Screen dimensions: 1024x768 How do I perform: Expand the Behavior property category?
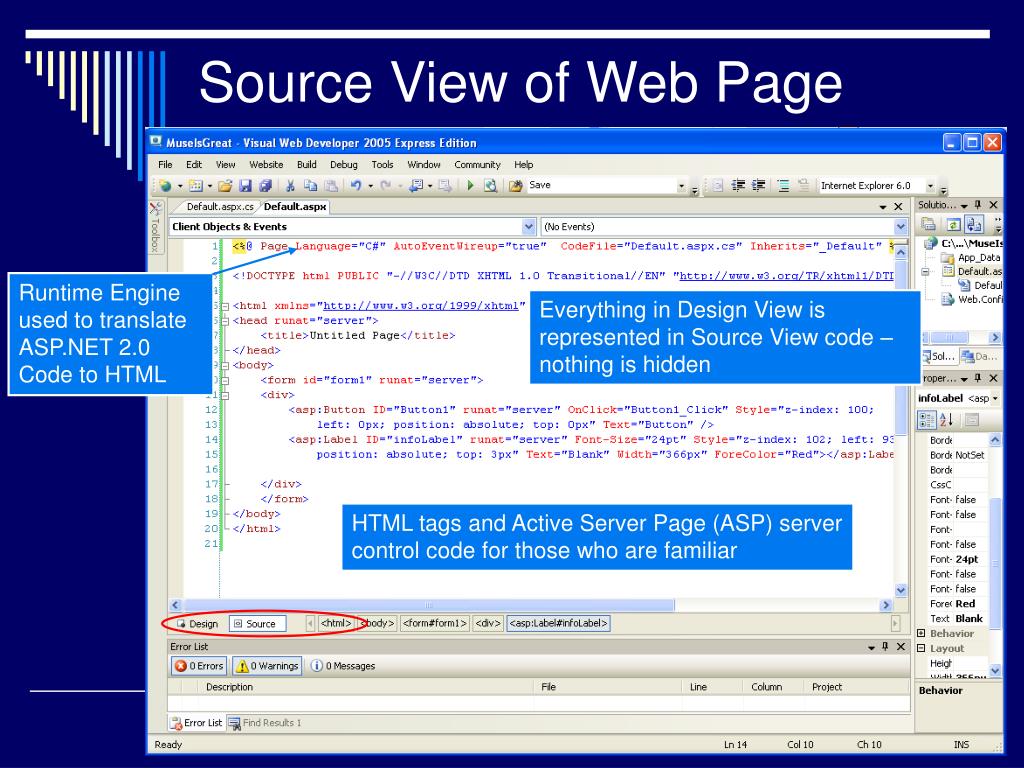[x=921, y=633]
